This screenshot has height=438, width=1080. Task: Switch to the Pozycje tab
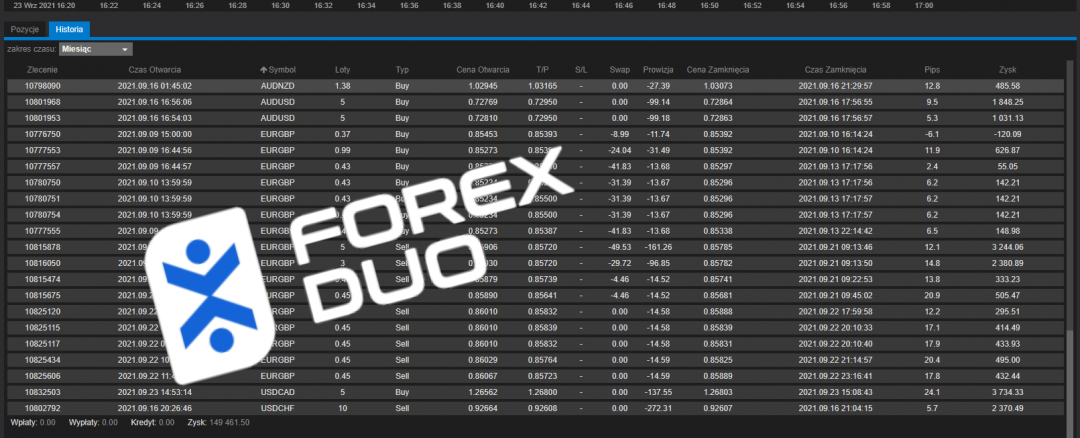24,29
